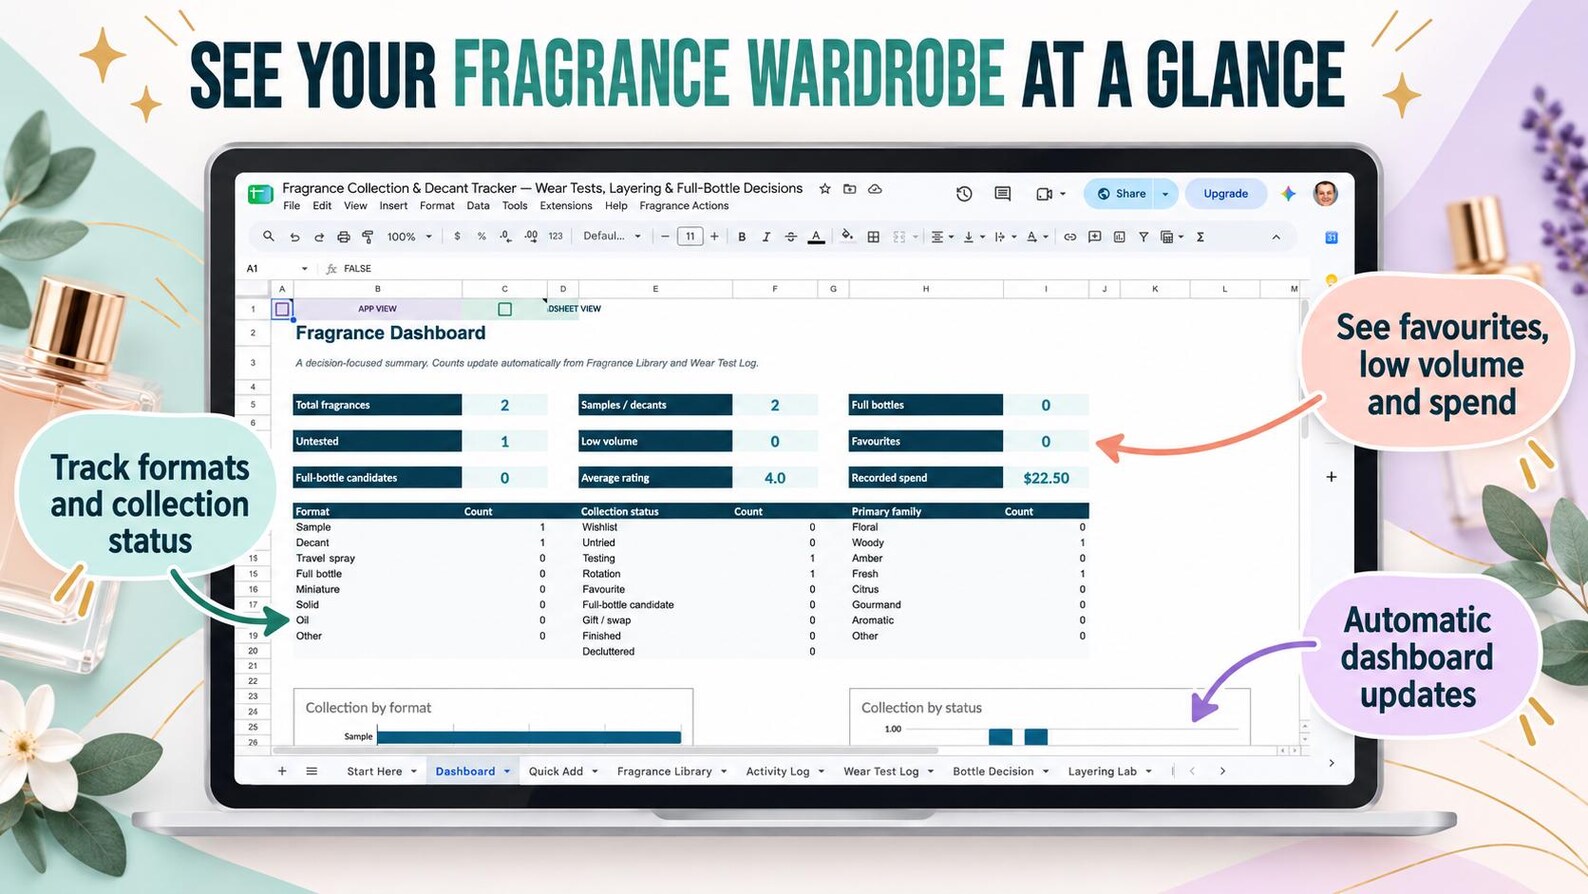Switch to the Wear Test Log tab
1588x894 pixels.
881,772
